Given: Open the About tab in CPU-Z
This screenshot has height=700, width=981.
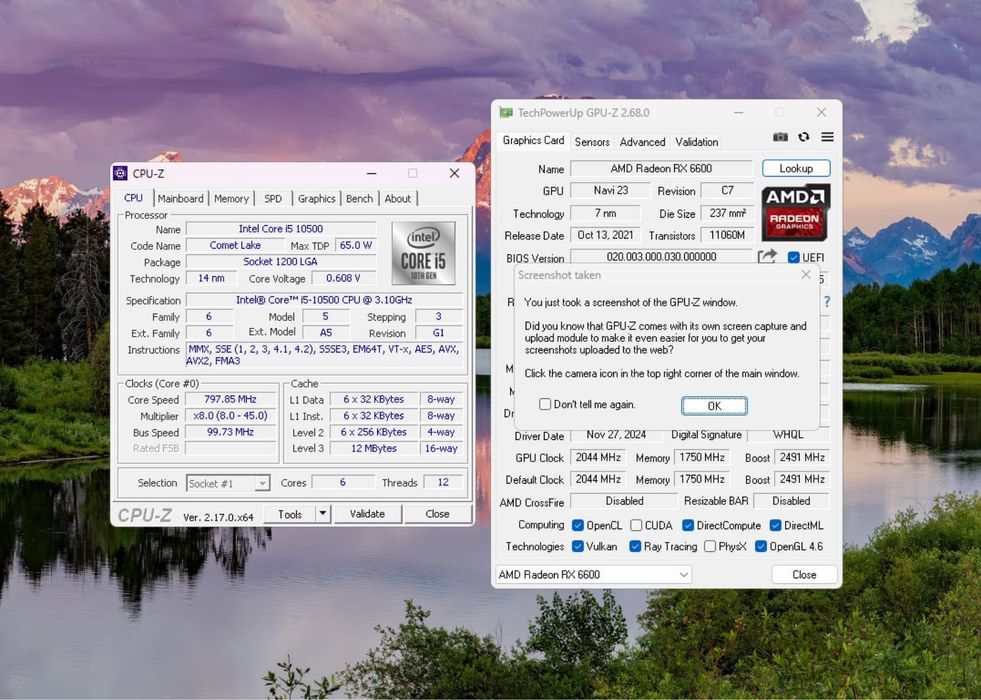Looking at the screenshot, I should (x=398, y=198).
